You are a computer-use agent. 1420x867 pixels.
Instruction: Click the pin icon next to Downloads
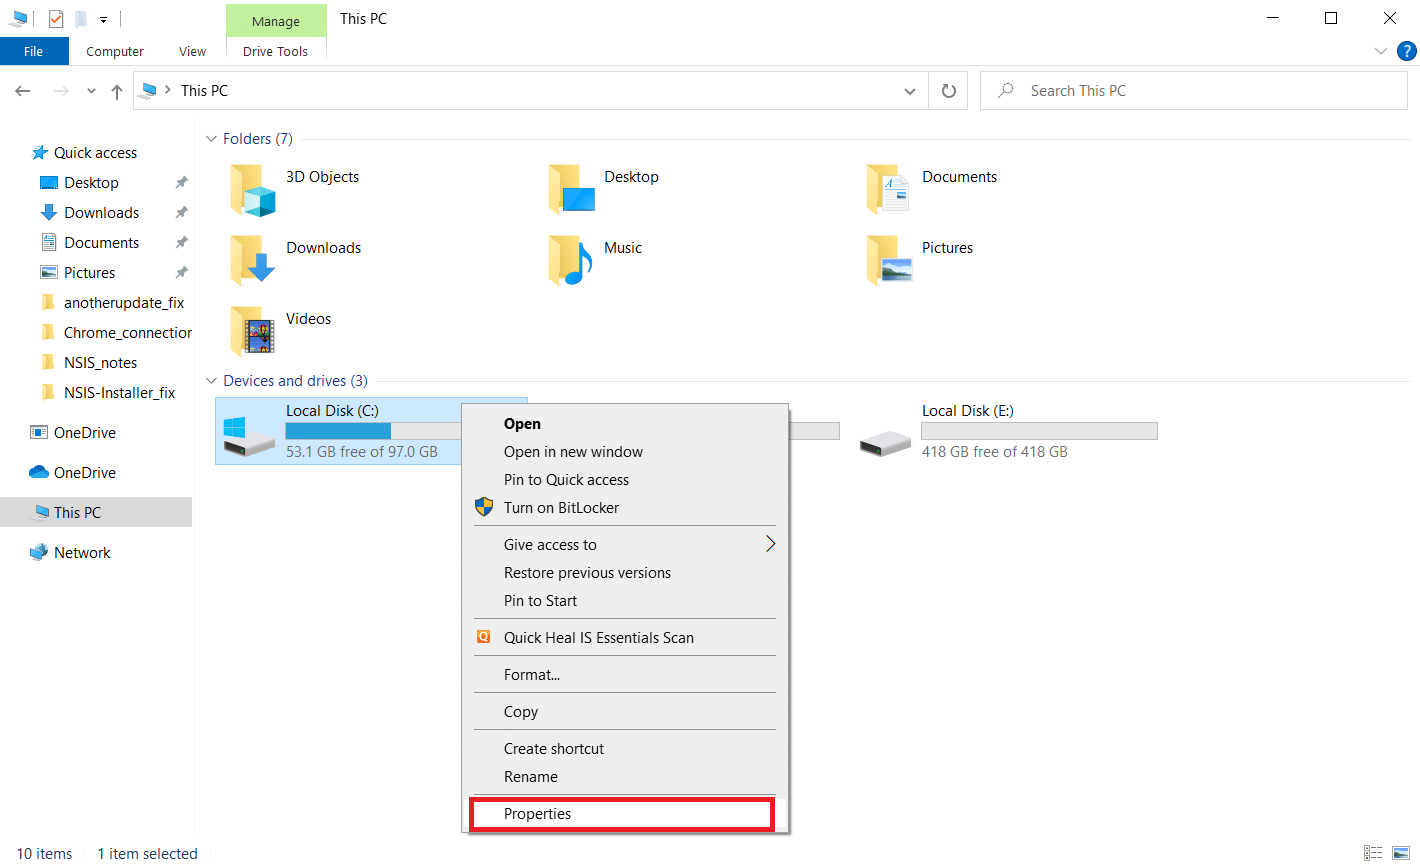(x=181, y=212)
